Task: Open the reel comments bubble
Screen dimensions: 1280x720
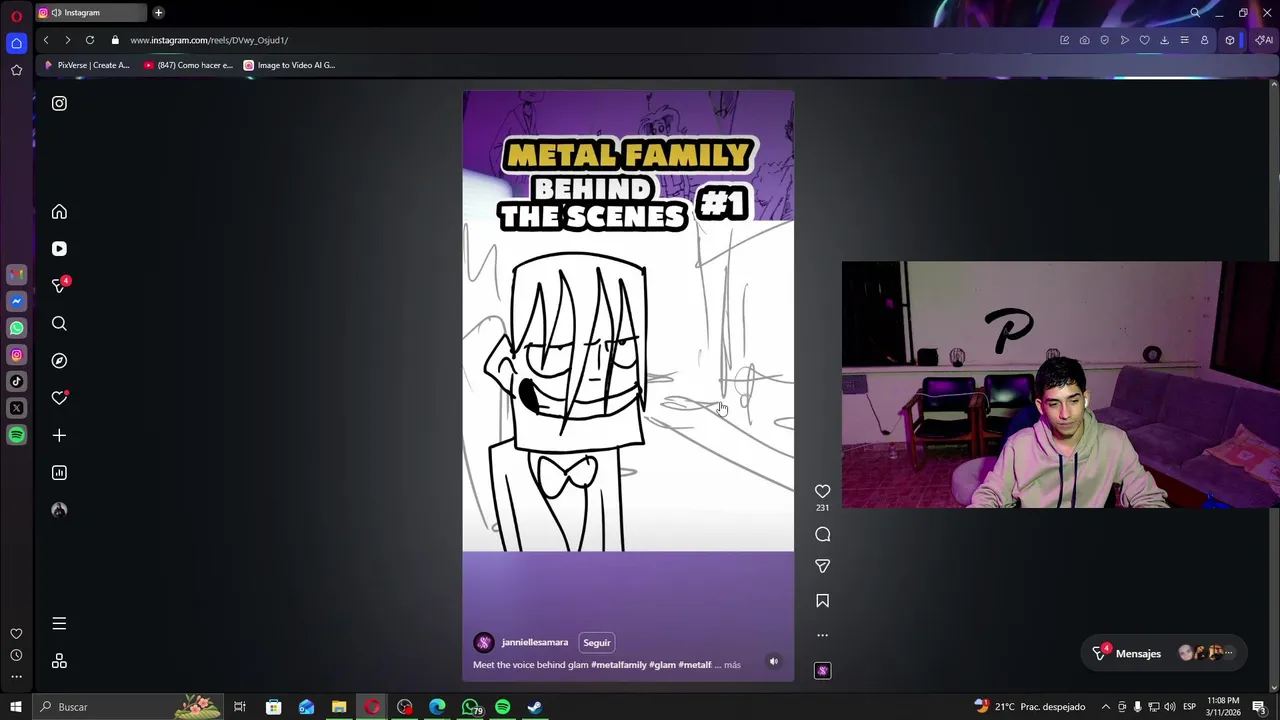Action: click(x=822, y=534)
